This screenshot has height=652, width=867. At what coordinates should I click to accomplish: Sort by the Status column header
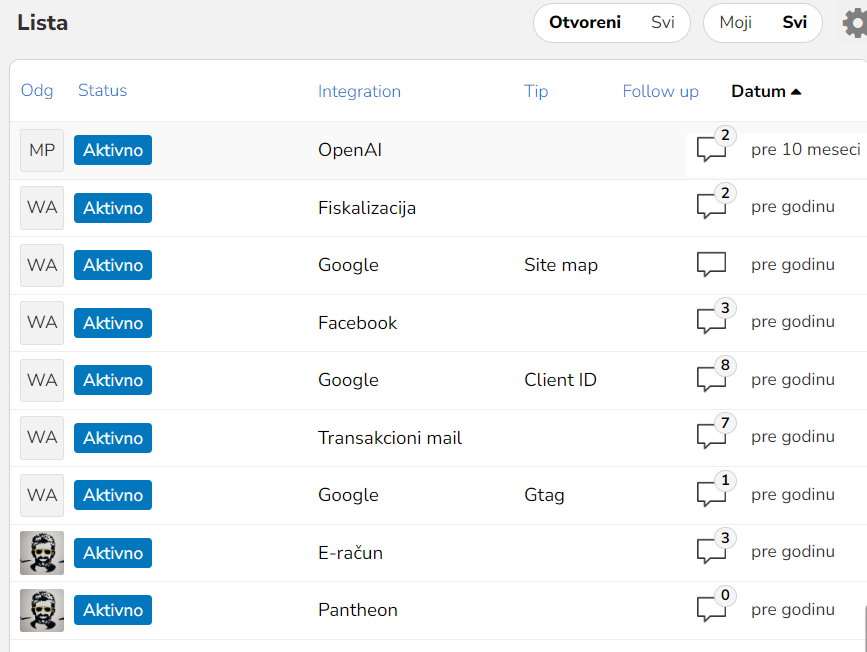[x=102, y=91]
